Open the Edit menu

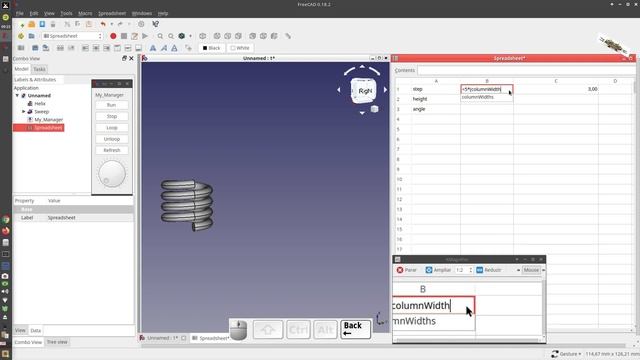point(34,13)
